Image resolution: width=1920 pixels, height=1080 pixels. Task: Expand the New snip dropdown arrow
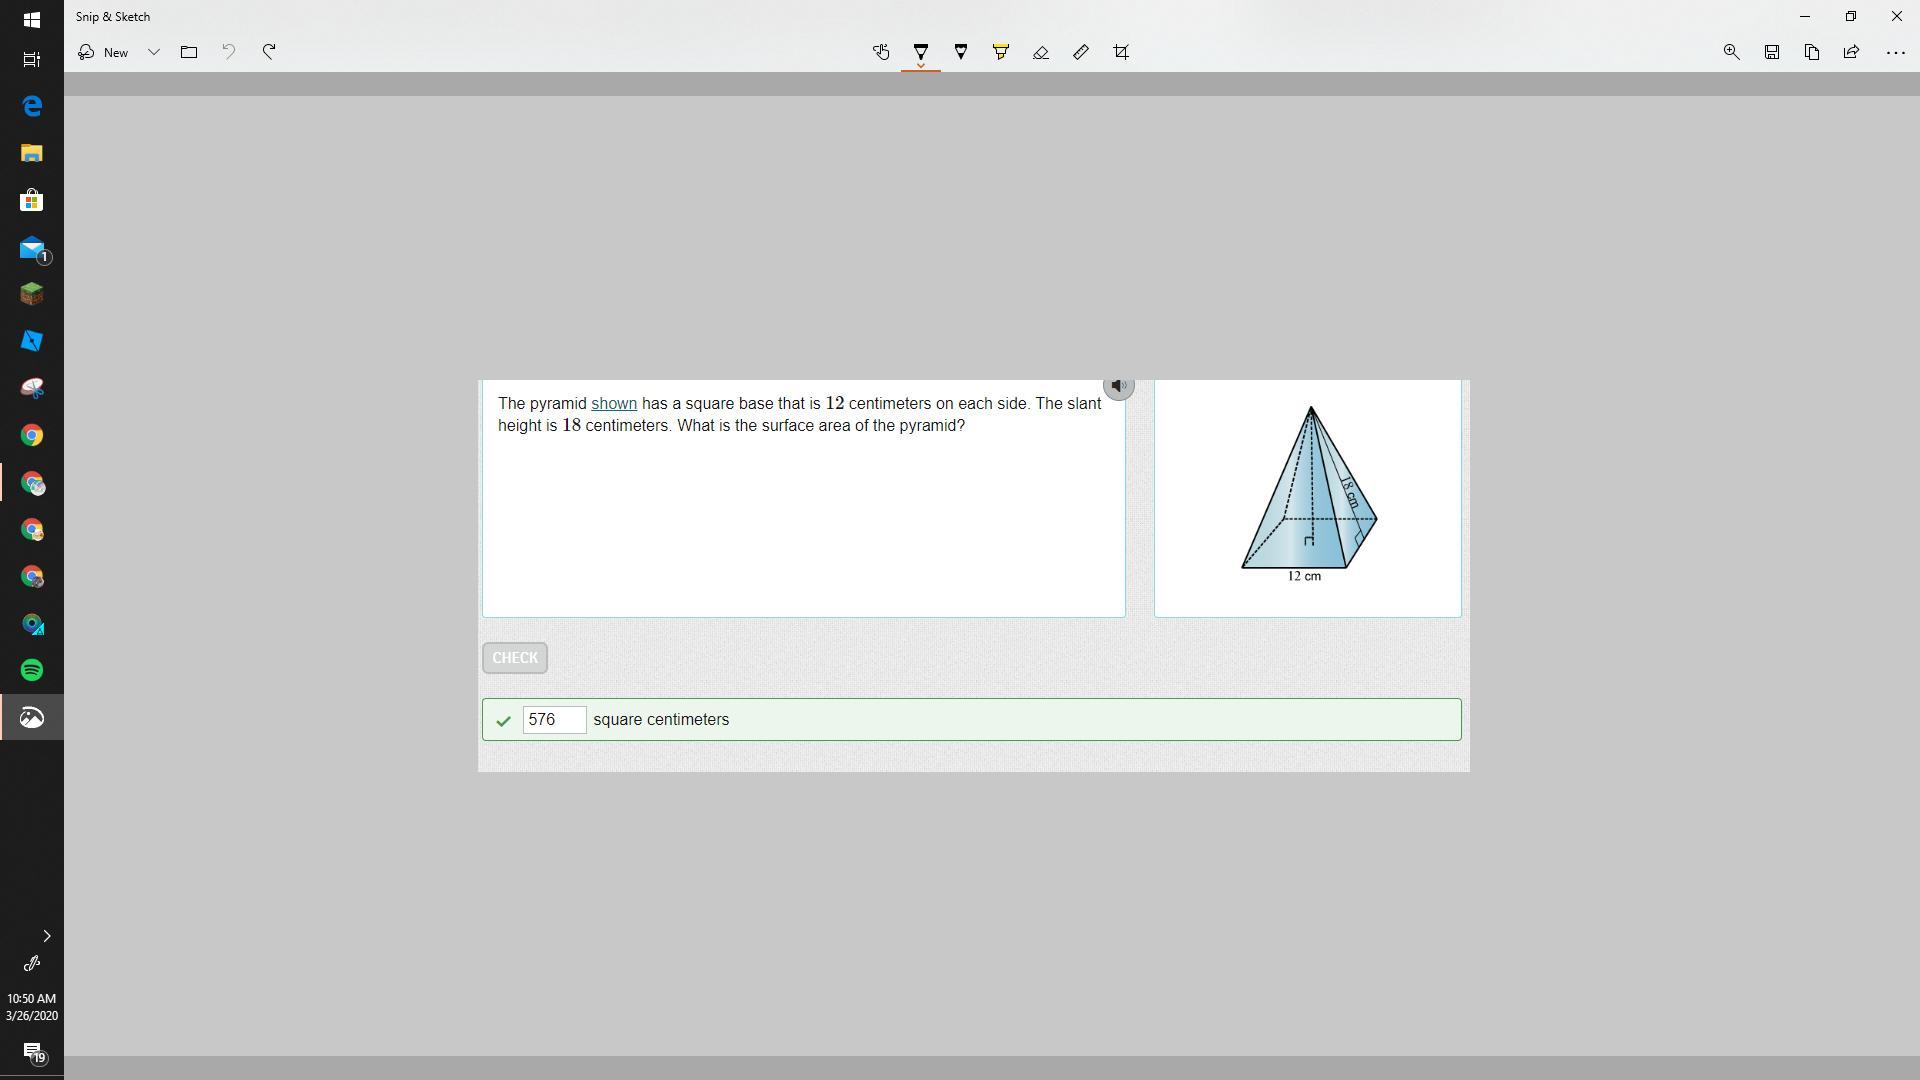[154, 52]
